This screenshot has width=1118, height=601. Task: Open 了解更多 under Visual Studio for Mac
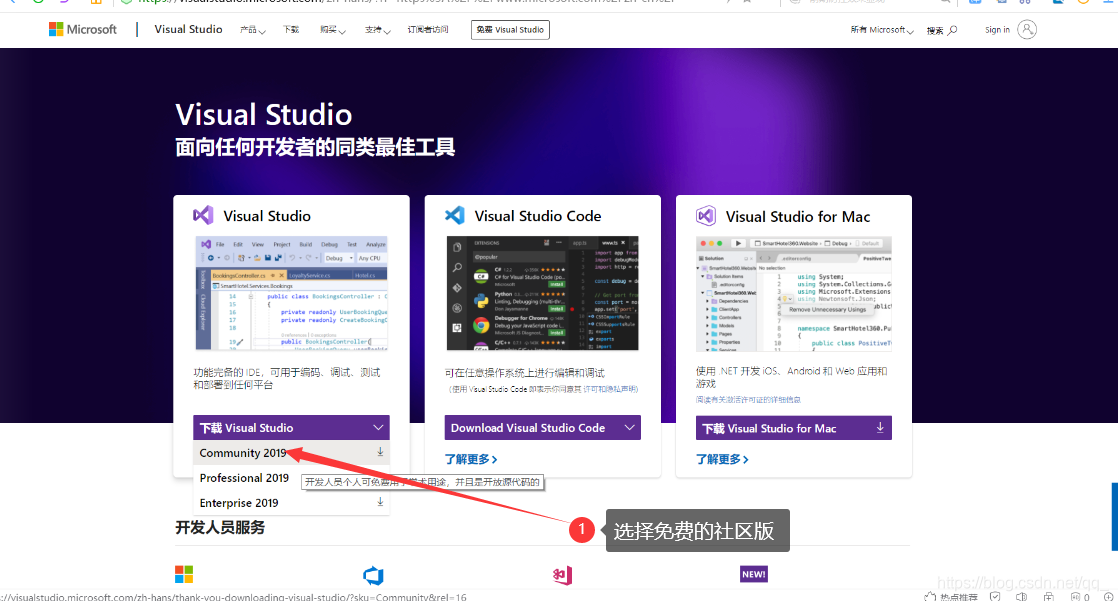pyautogui.click(x=722, y=459)
